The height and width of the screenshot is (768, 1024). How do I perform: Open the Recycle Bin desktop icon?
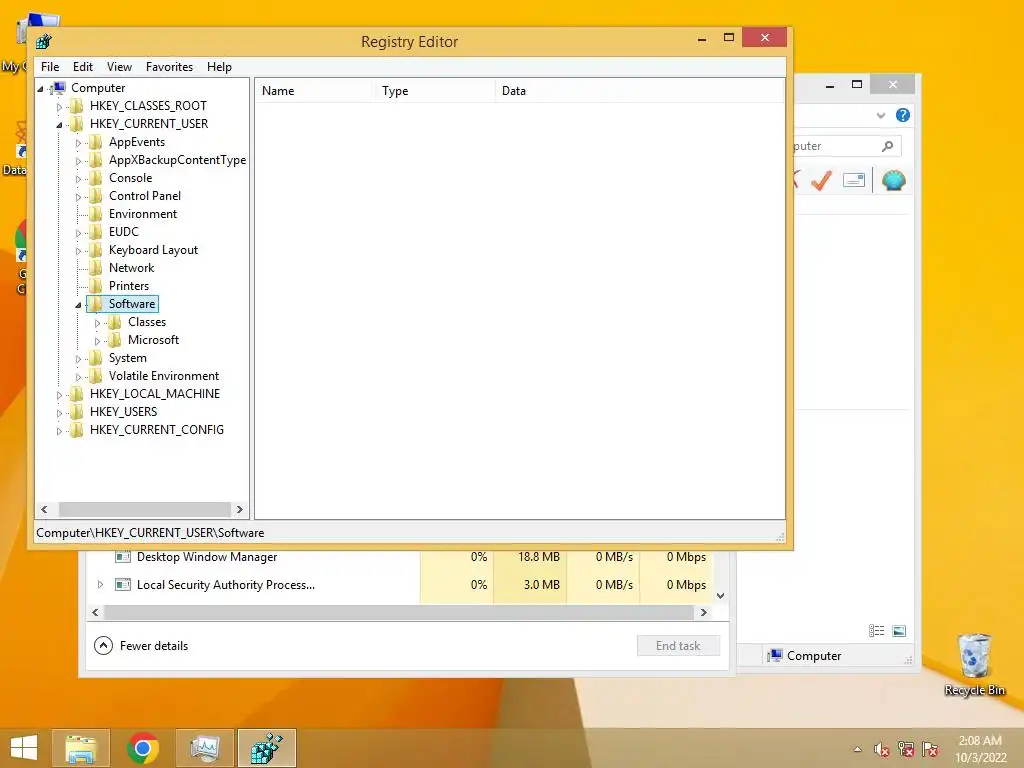974,664
